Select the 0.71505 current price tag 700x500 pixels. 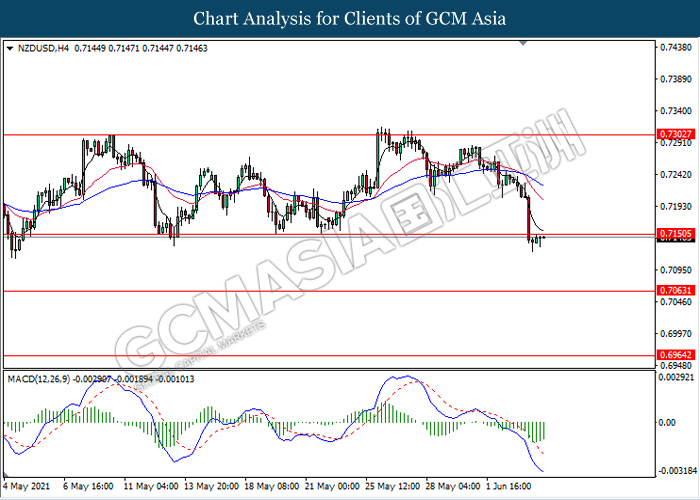(x=672, y=233)
